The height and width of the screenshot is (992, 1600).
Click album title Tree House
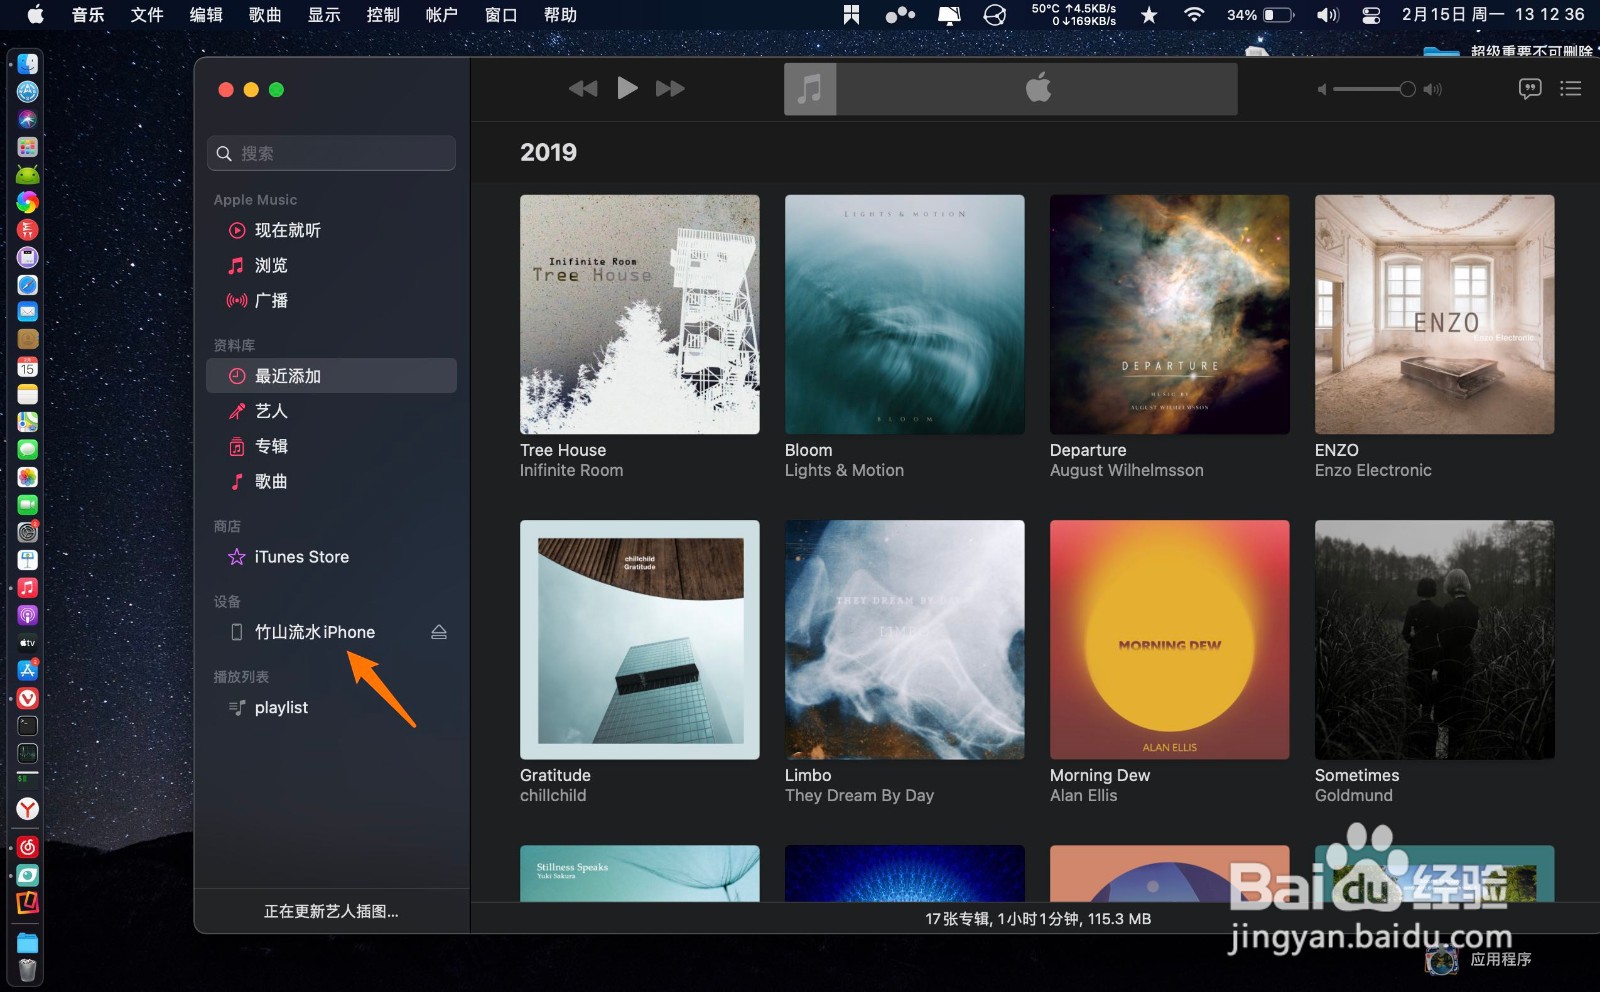[563, 450]
